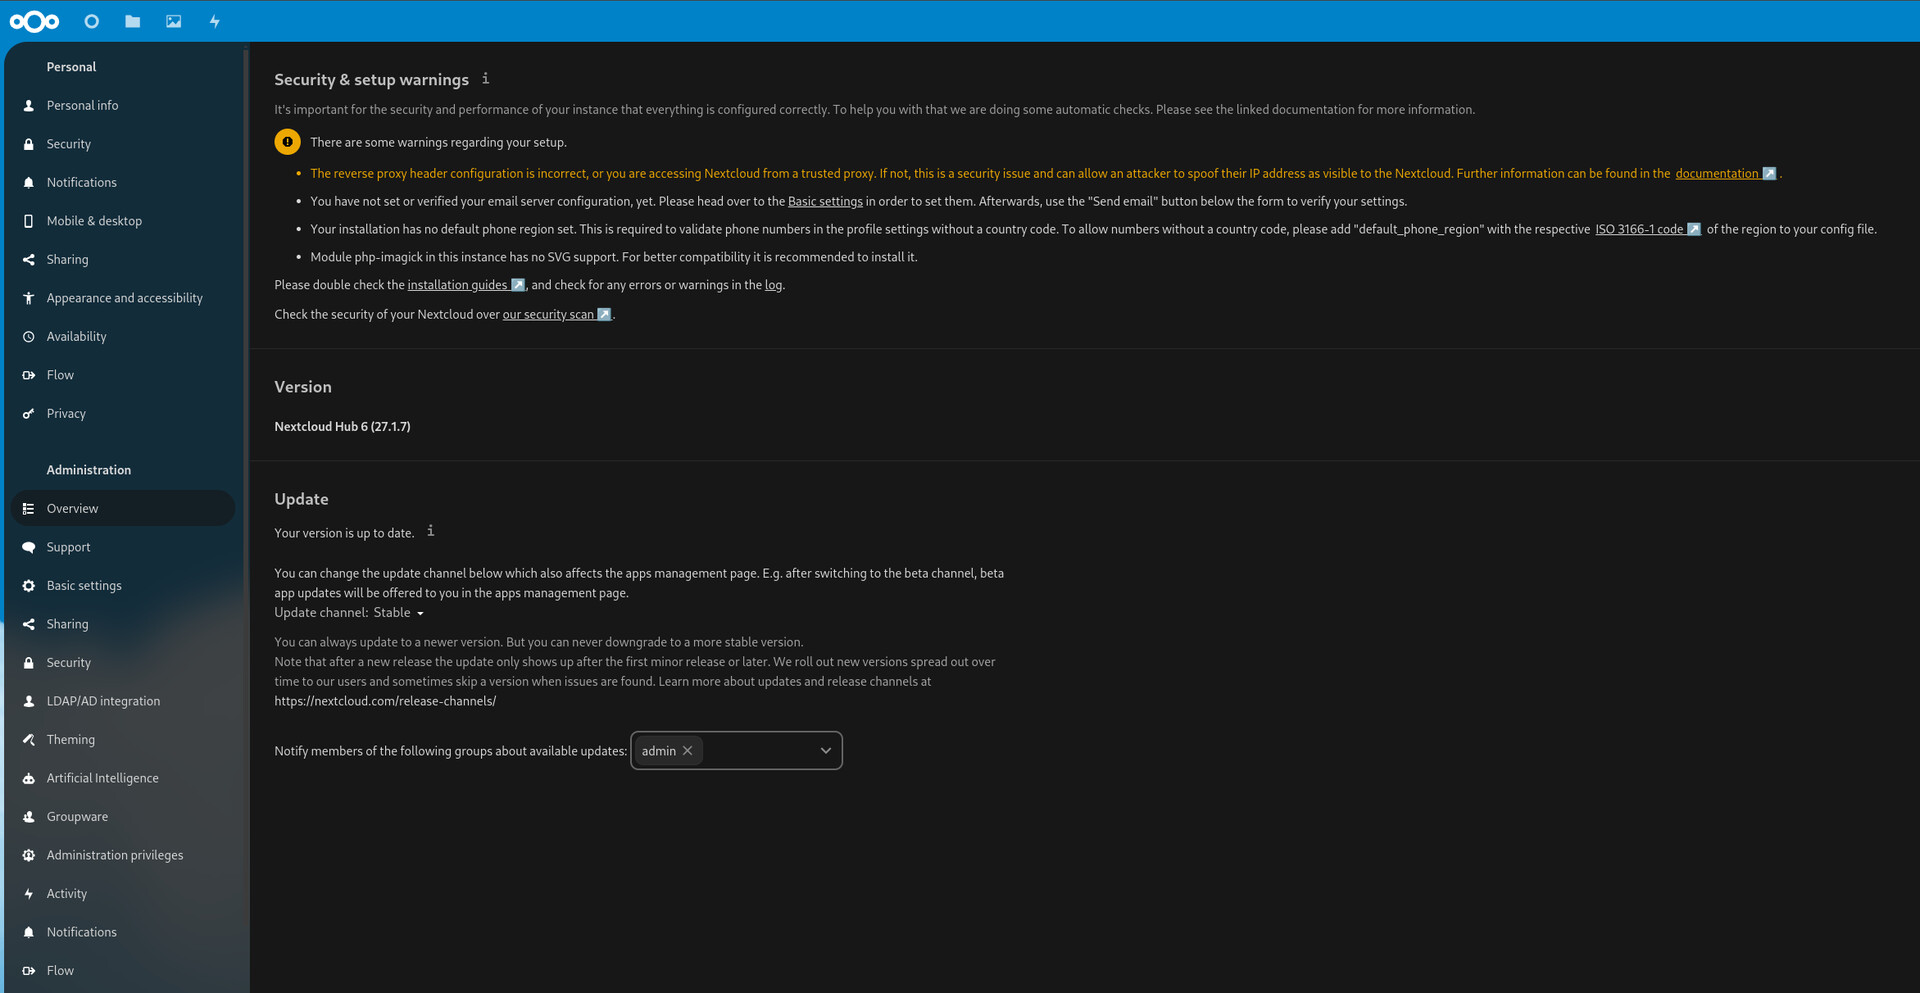Open Artificial Intelligence settings
The height and width of the screenshot is (993, 1920).
click(x=102, y=777)
